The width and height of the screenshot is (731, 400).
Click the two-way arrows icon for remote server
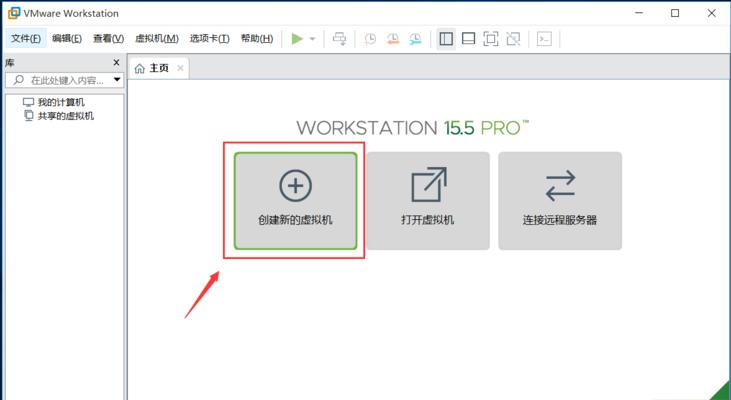560,186
